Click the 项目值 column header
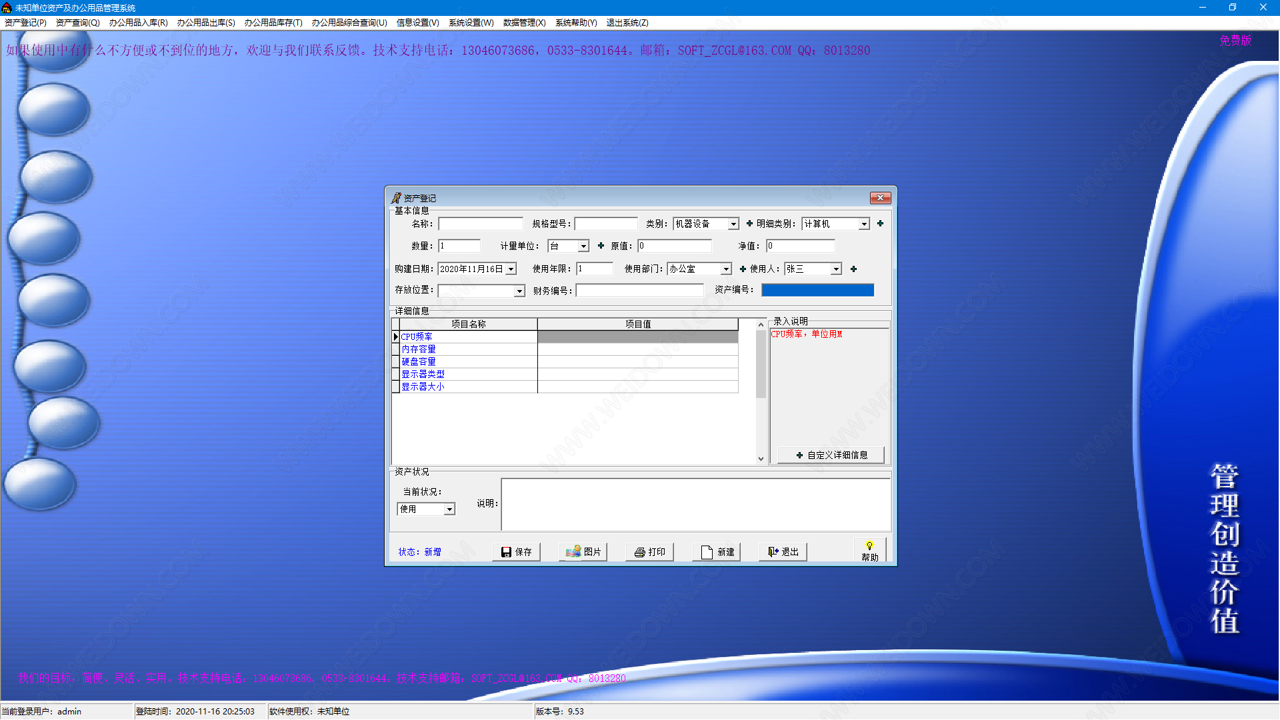Screen dimensions: 1280x720 click(638, 324)
